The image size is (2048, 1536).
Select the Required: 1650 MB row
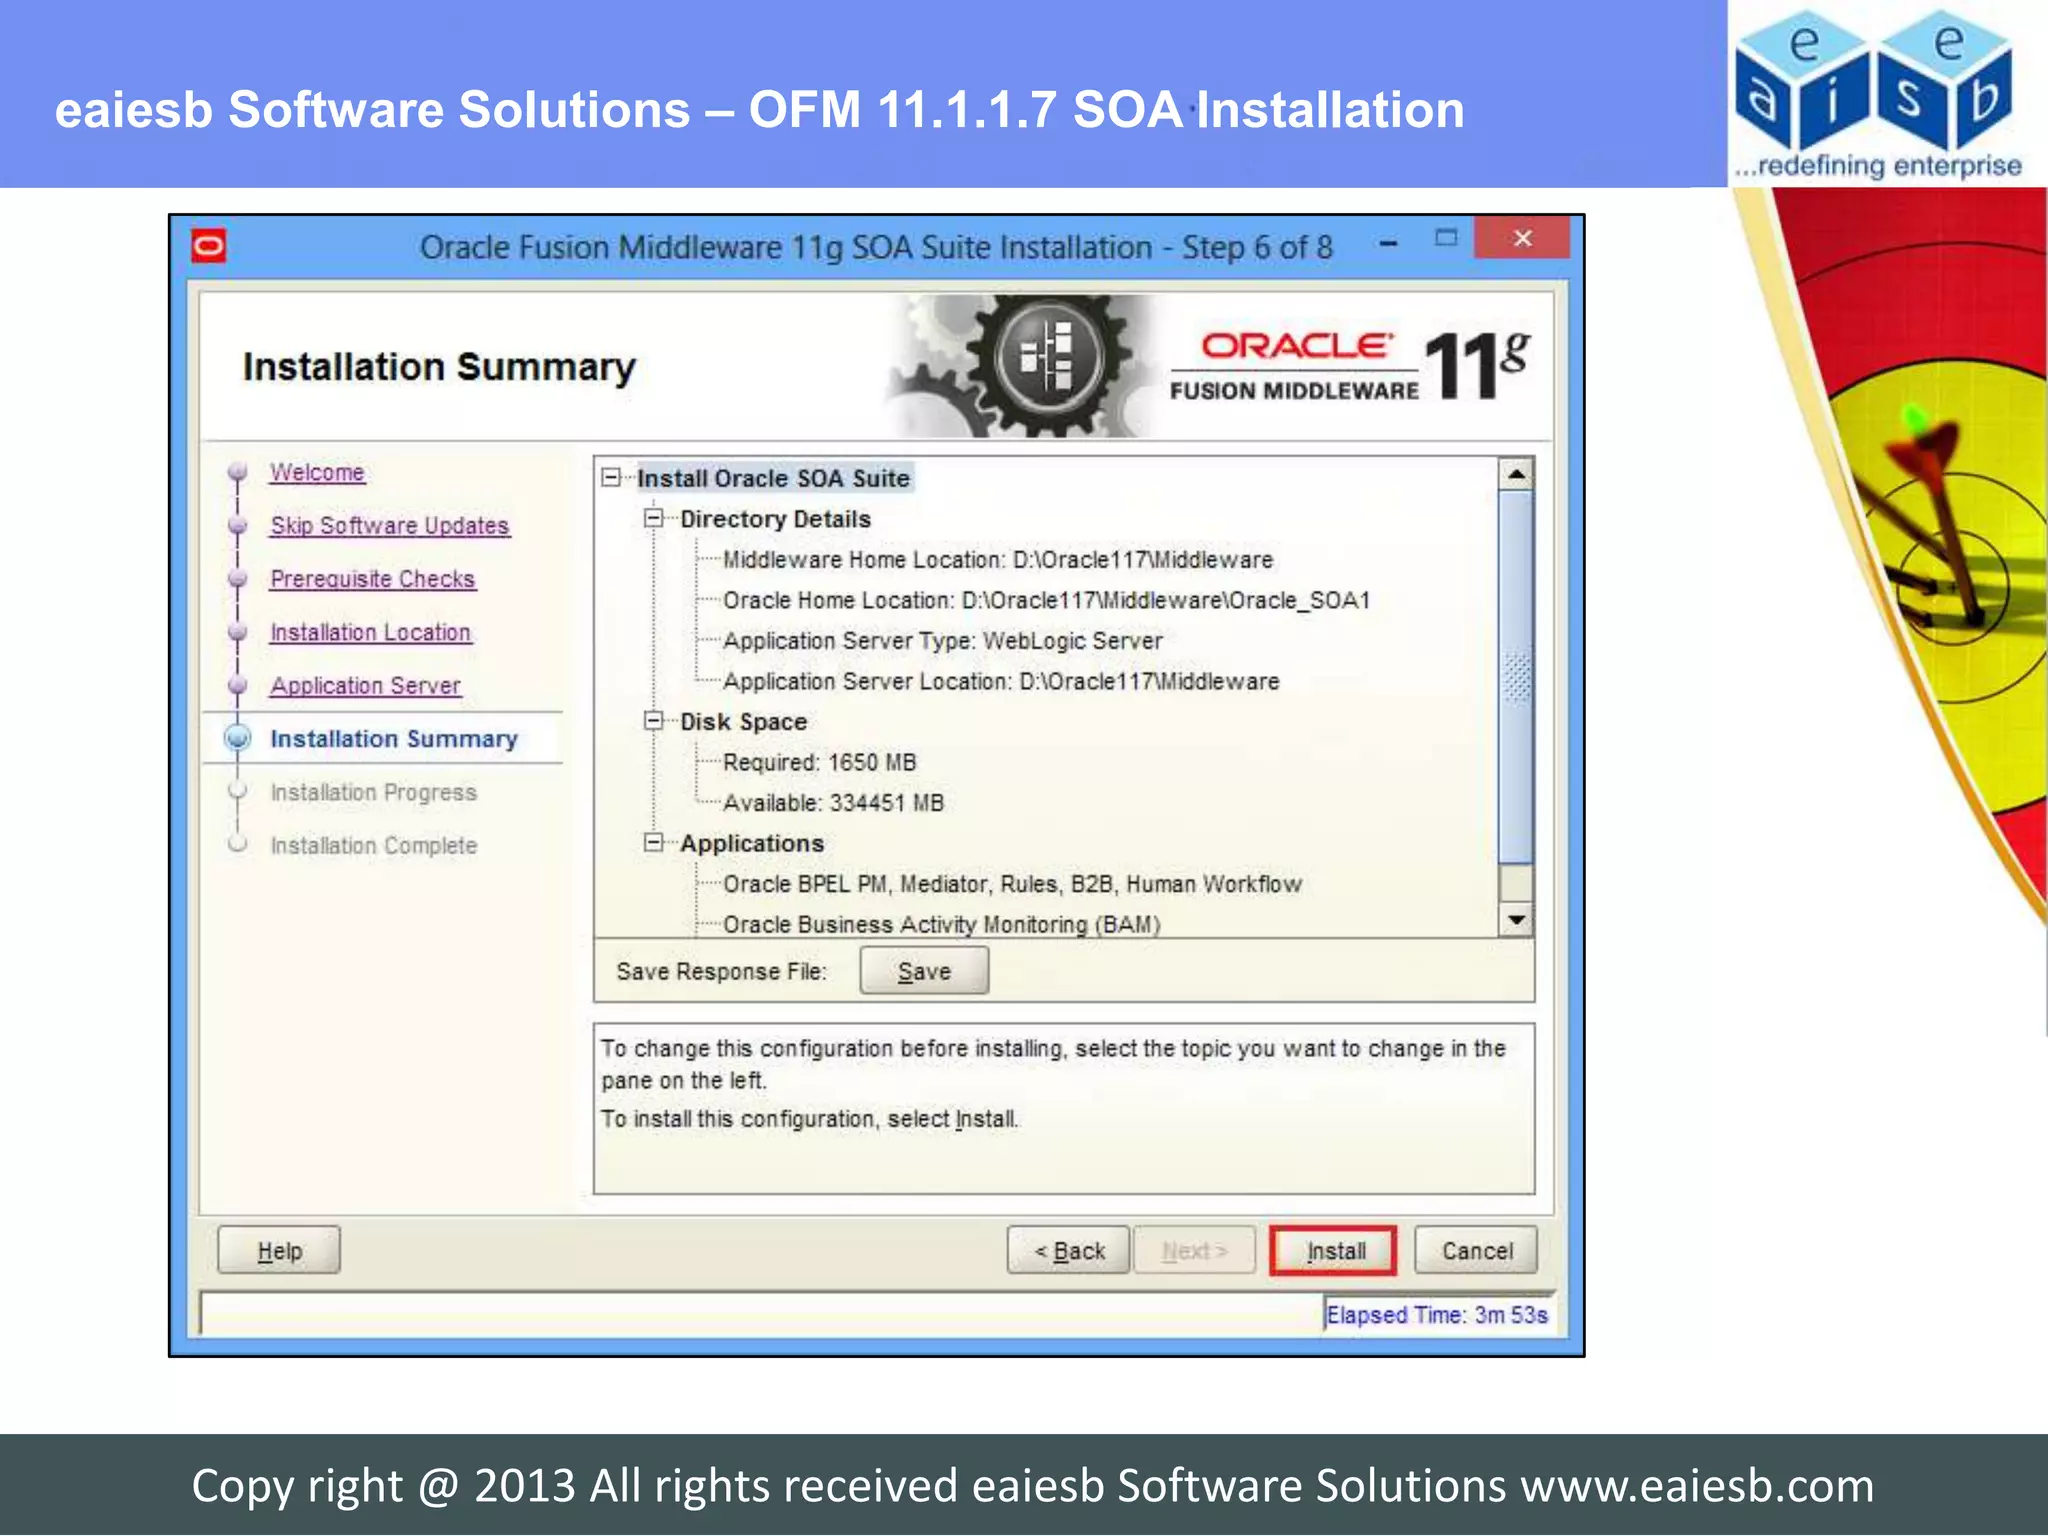click(819, 763)
